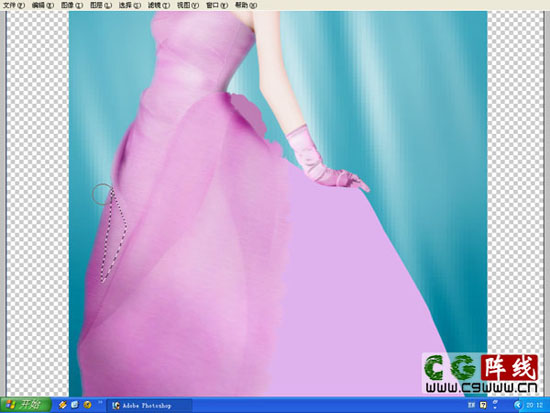The height and width of the screenshot is (413, 550).
Task: Expand the quick launch overflow chevron
Action: (100, 402)
